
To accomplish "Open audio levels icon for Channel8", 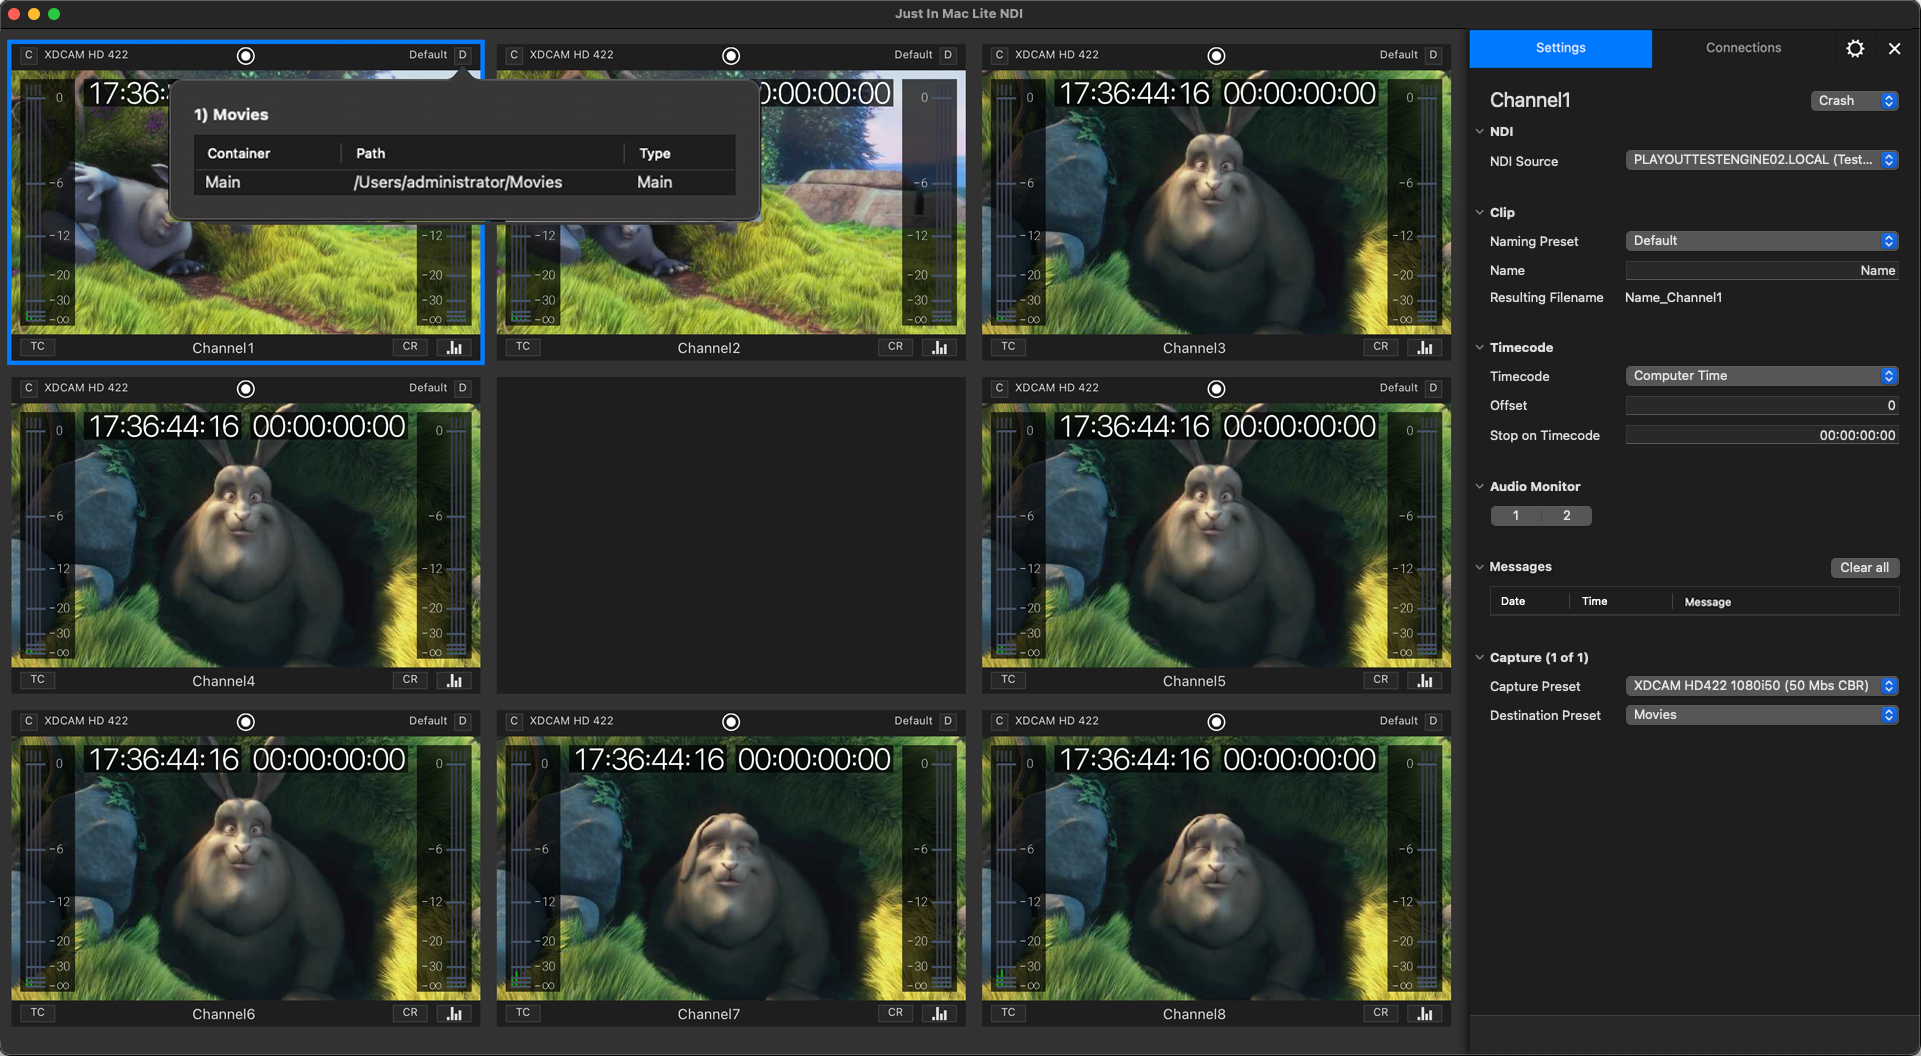I will pyautogui.click(x=1425, y=1013).
